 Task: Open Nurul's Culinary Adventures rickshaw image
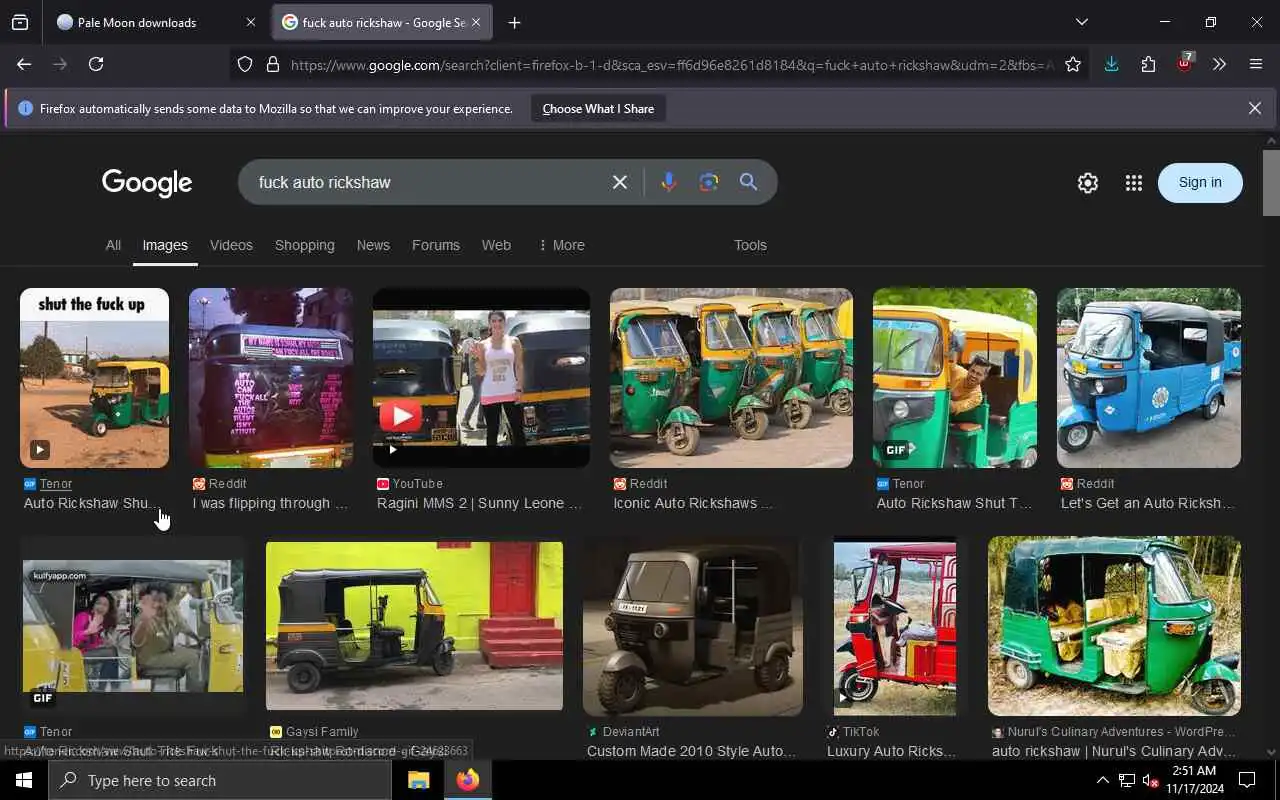click(x=1114, y=626)
